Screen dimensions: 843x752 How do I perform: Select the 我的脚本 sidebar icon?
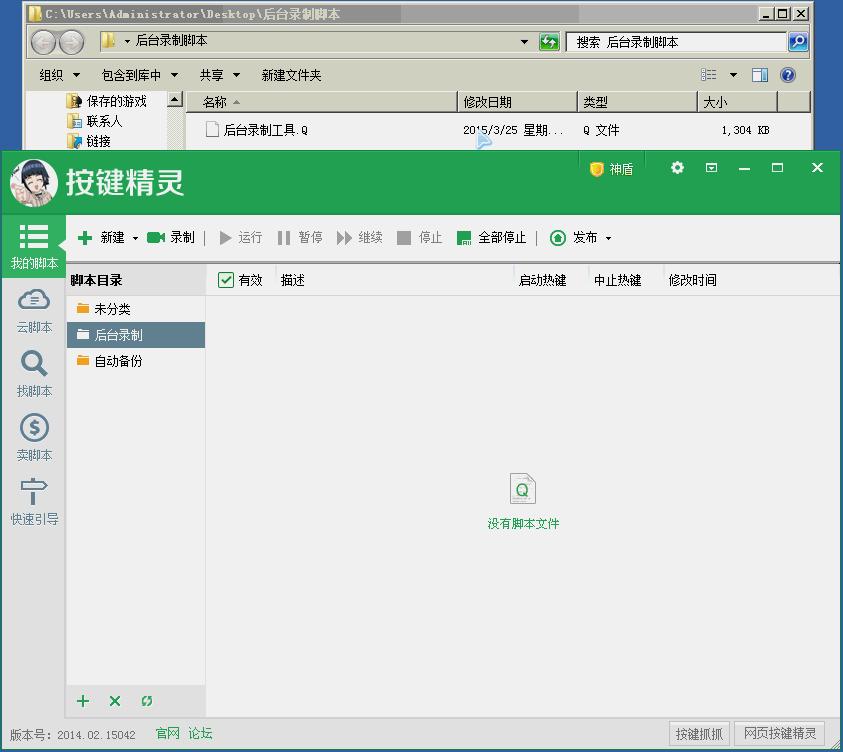tap(33, 238)
